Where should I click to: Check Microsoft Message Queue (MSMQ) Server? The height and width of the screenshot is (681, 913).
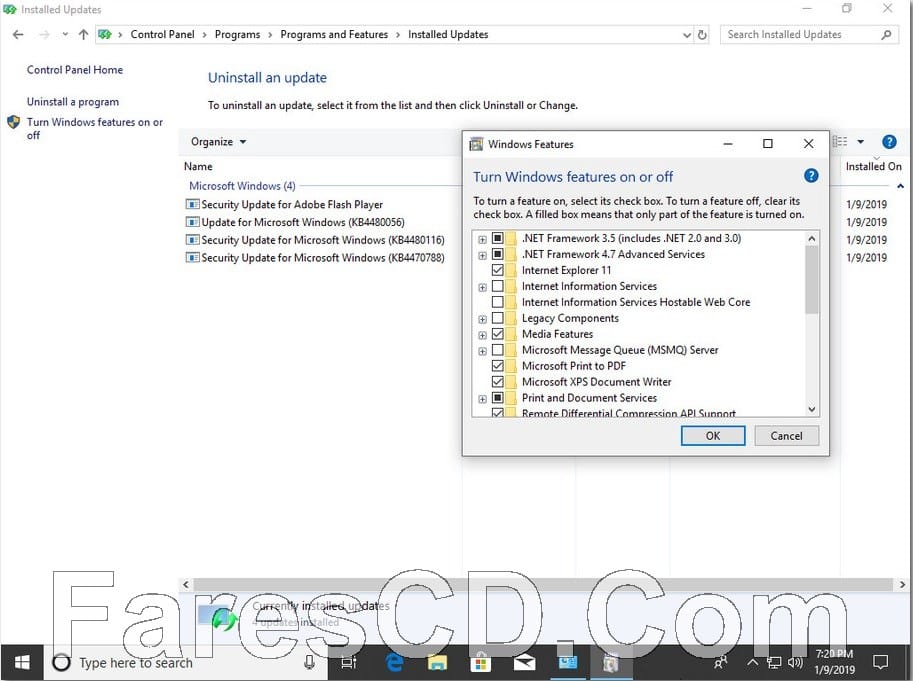pos(497,350)
